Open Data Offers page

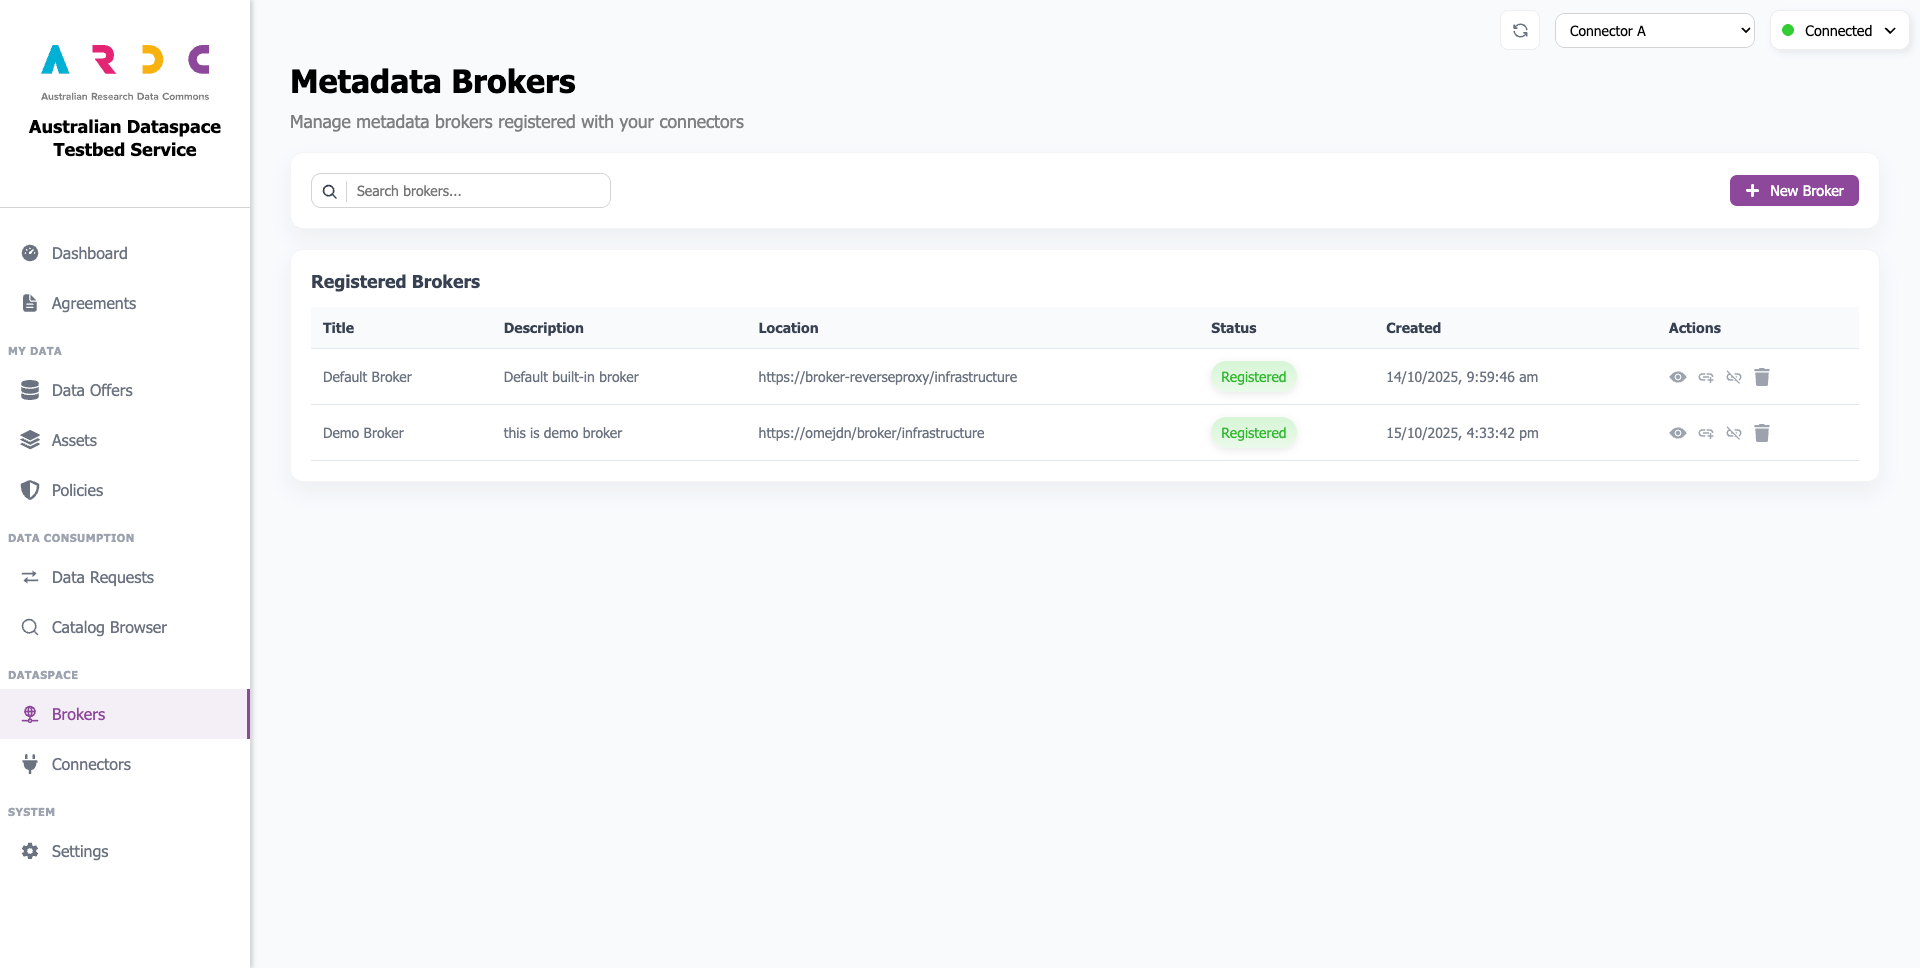click(x=125, y=390)
